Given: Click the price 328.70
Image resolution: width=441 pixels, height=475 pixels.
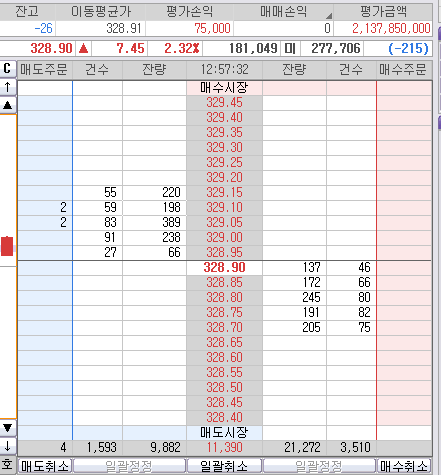Looking at the screenshot, I should point(224,328).
